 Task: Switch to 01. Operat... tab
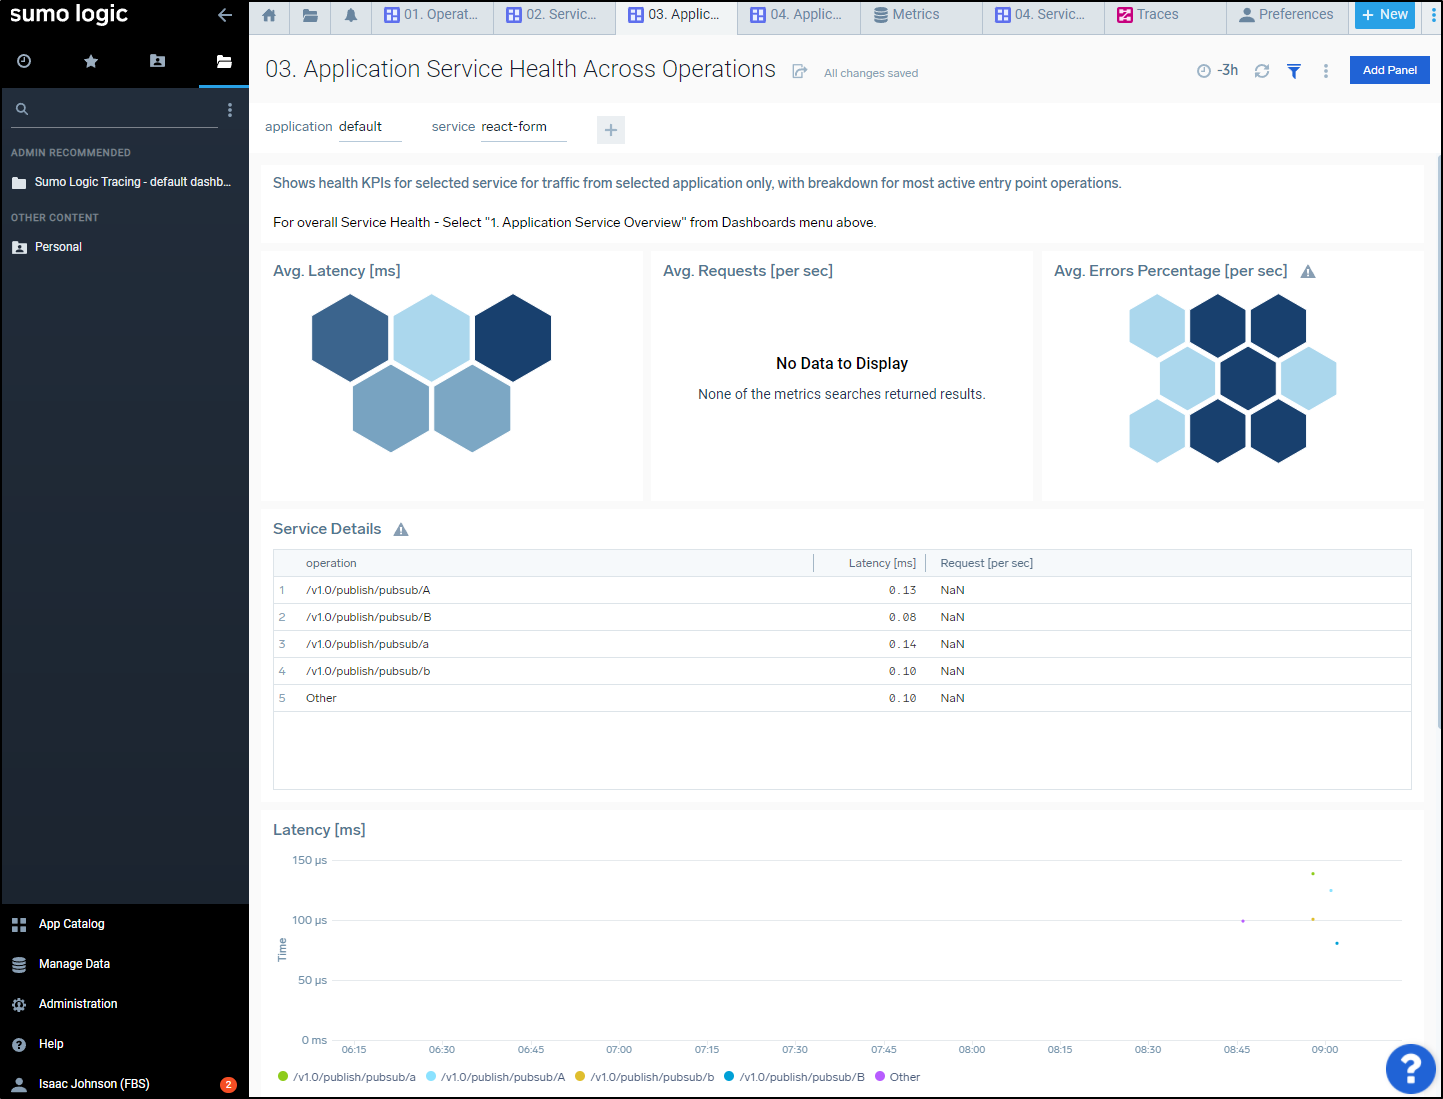(432, 15)
